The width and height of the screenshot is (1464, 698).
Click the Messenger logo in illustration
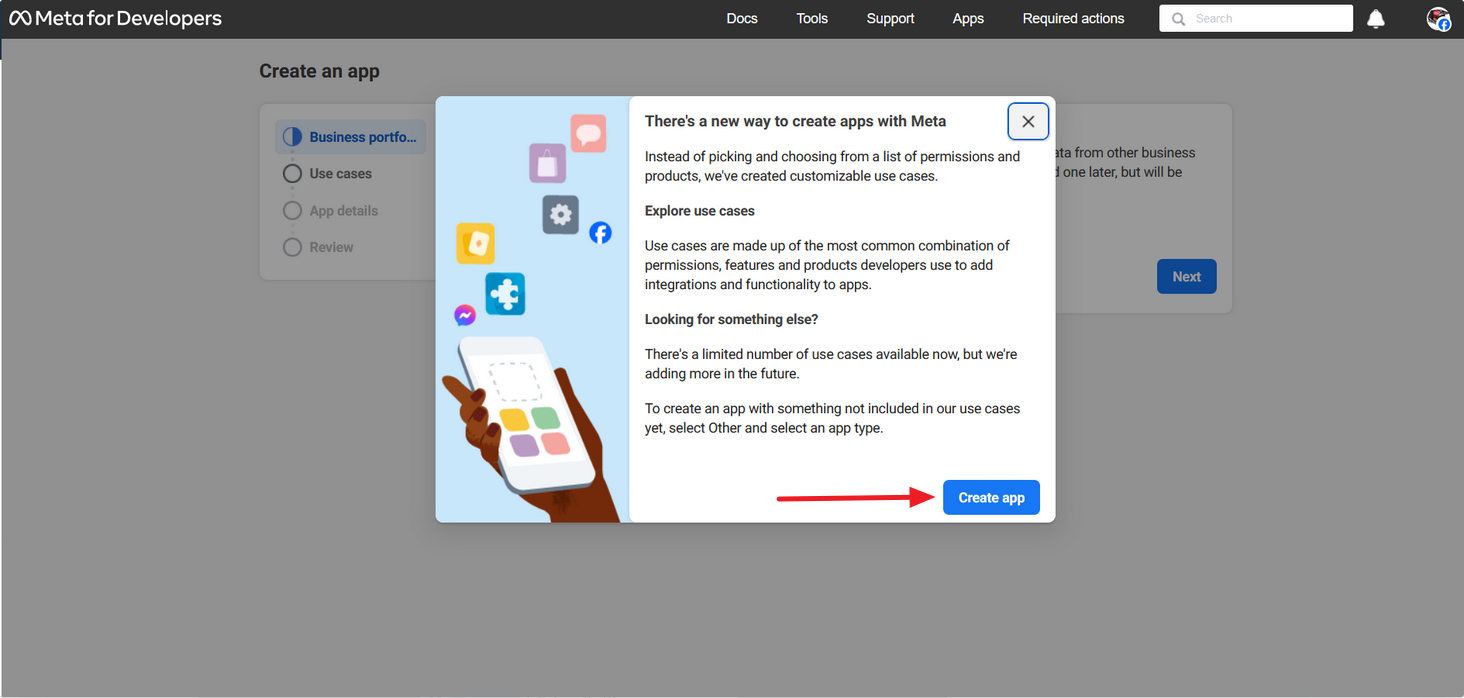point(465,315)
